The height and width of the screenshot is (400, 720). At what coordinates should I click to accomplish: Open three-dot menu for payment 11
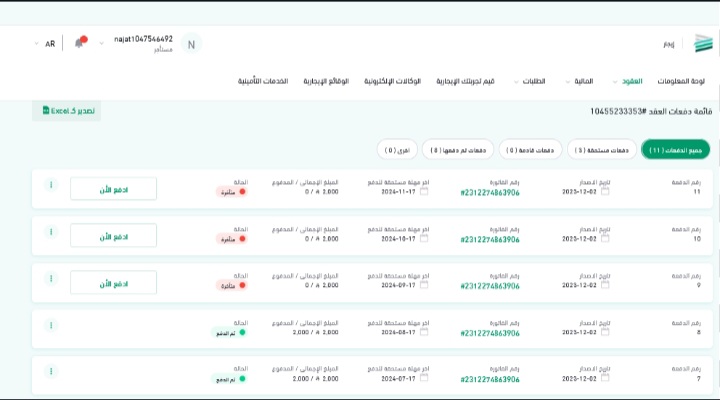tap(51, 185)
